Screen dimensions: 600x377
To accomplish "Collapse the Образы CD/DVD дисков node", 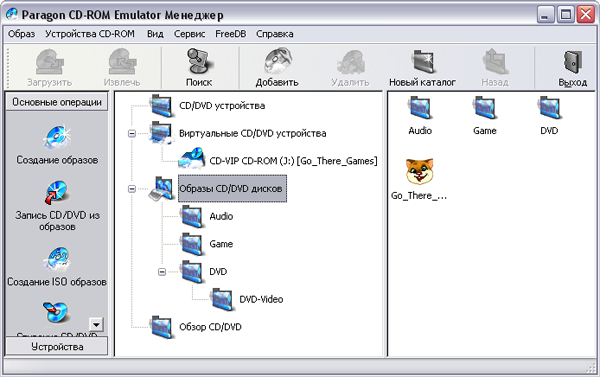I will [x=132, y=189].
